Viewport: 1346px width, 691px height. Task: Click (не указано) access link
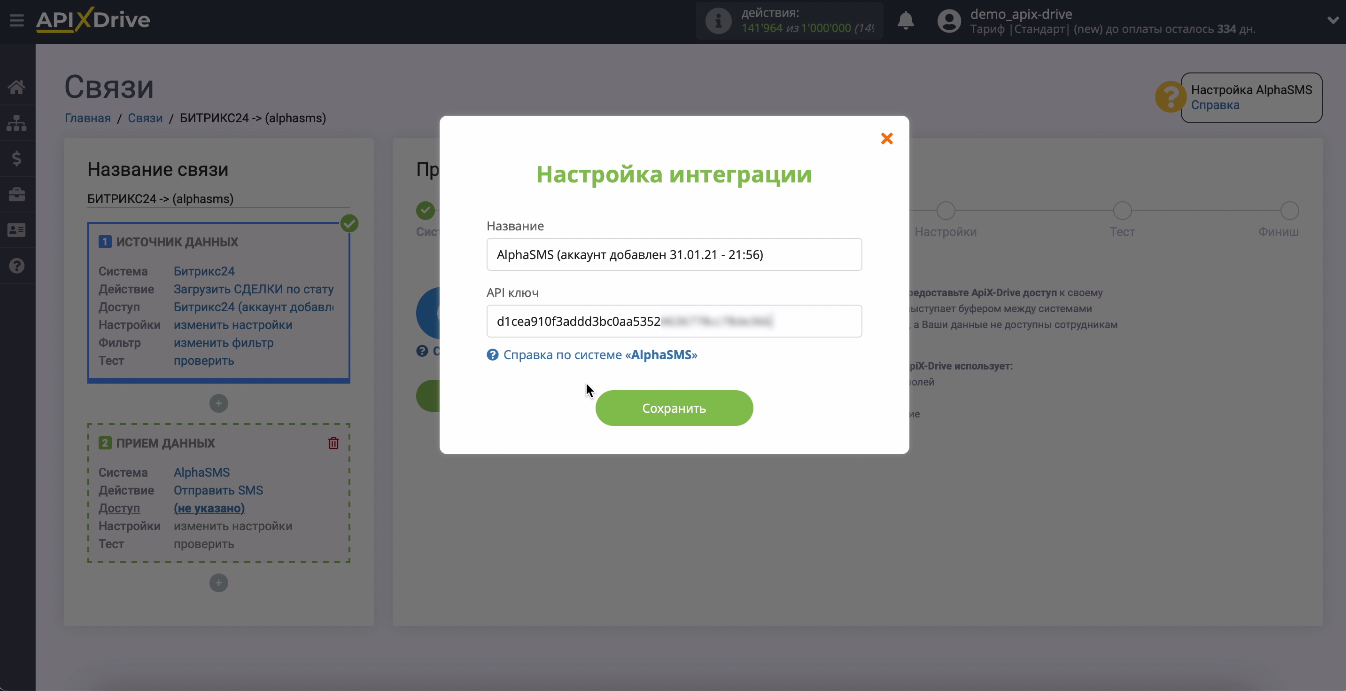click(209, 508)
